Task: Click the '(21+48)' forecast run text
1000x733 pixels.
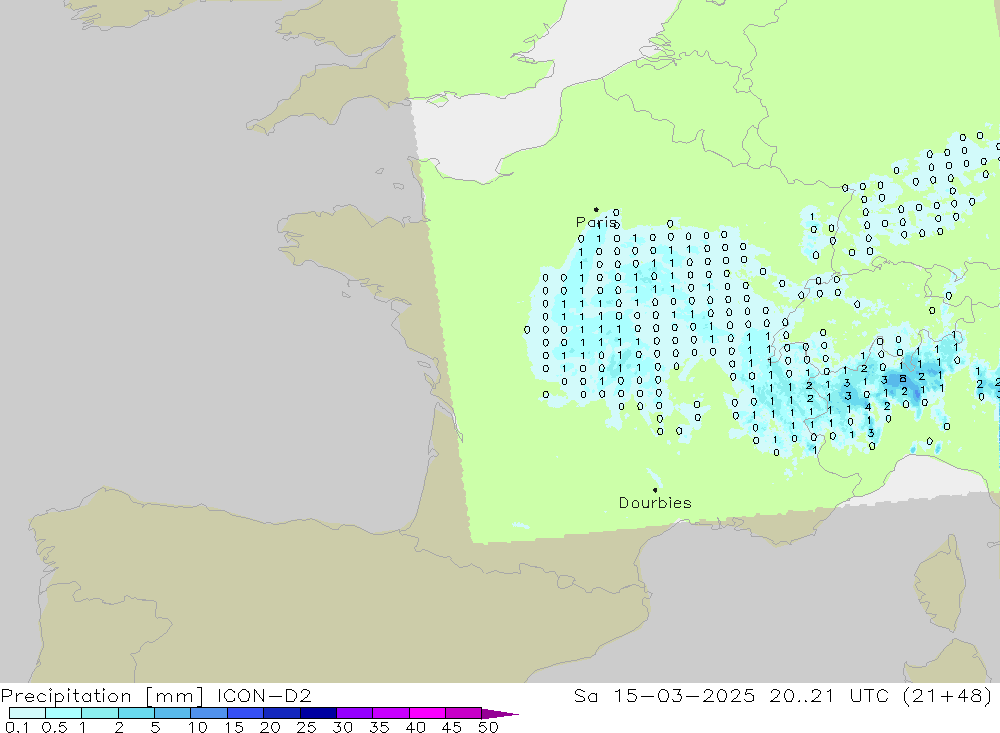Action: tap(948, 695)
